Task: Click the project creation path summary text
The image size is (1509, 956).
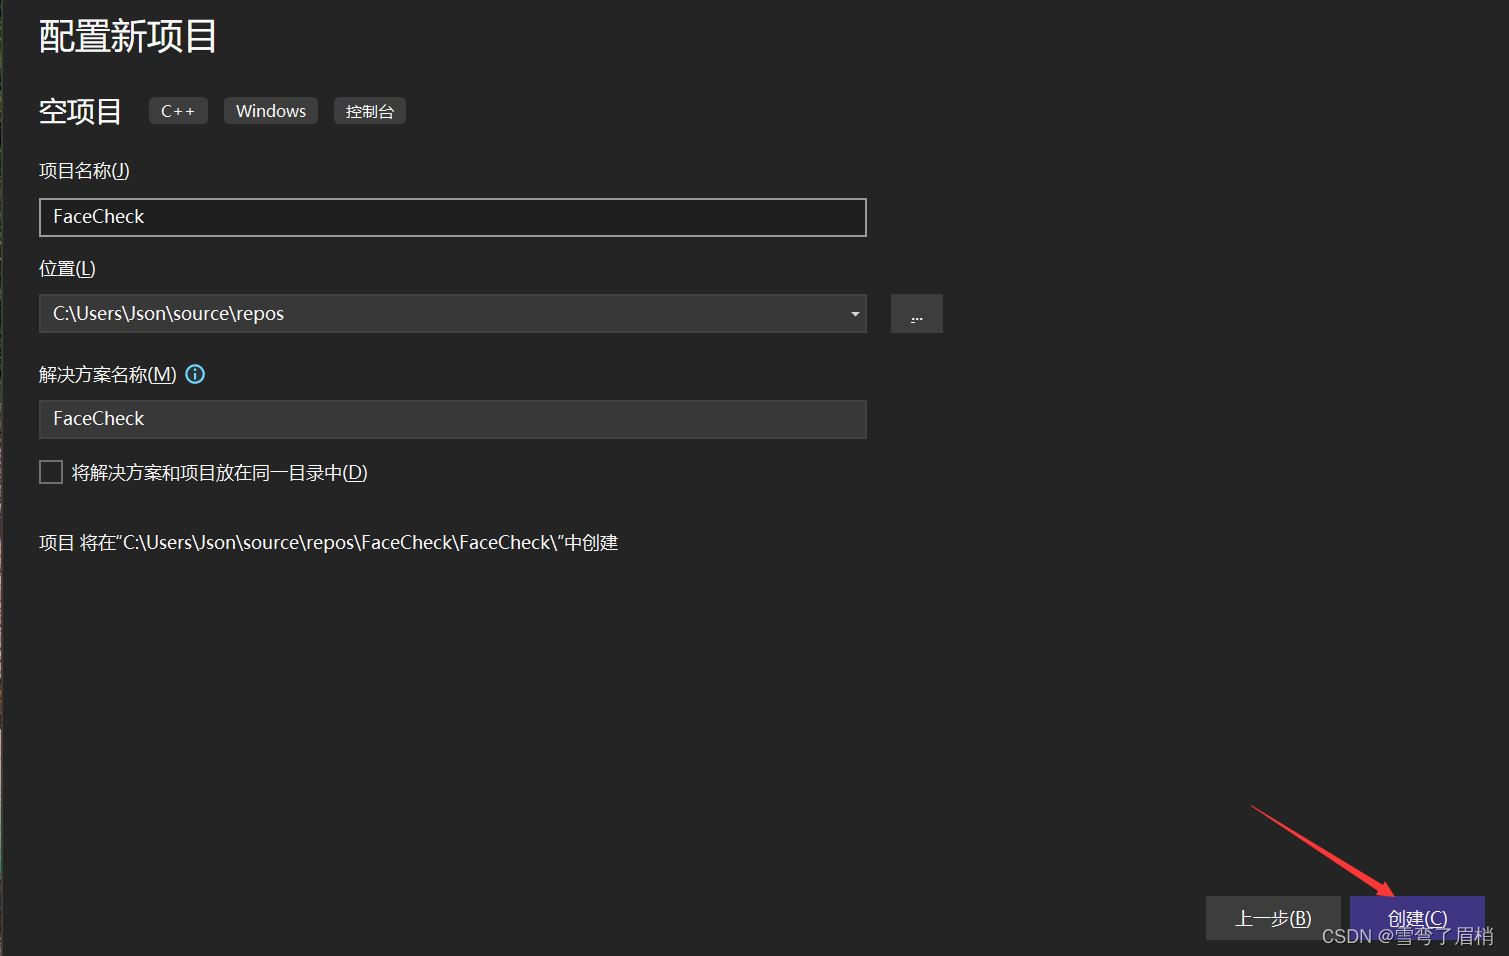Action: tap(328, 543)
